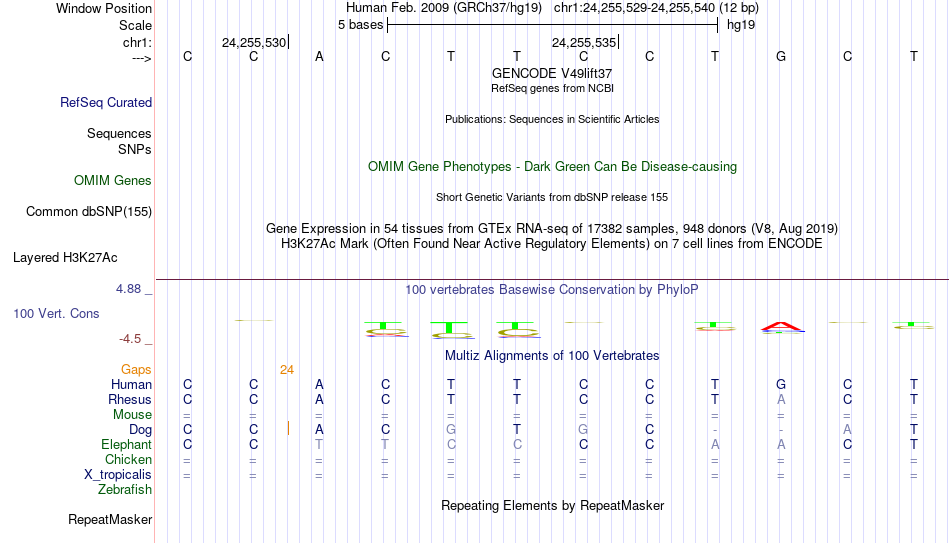Click 100 vertebrates Basewise Conservation title

(x=552, y=290)
